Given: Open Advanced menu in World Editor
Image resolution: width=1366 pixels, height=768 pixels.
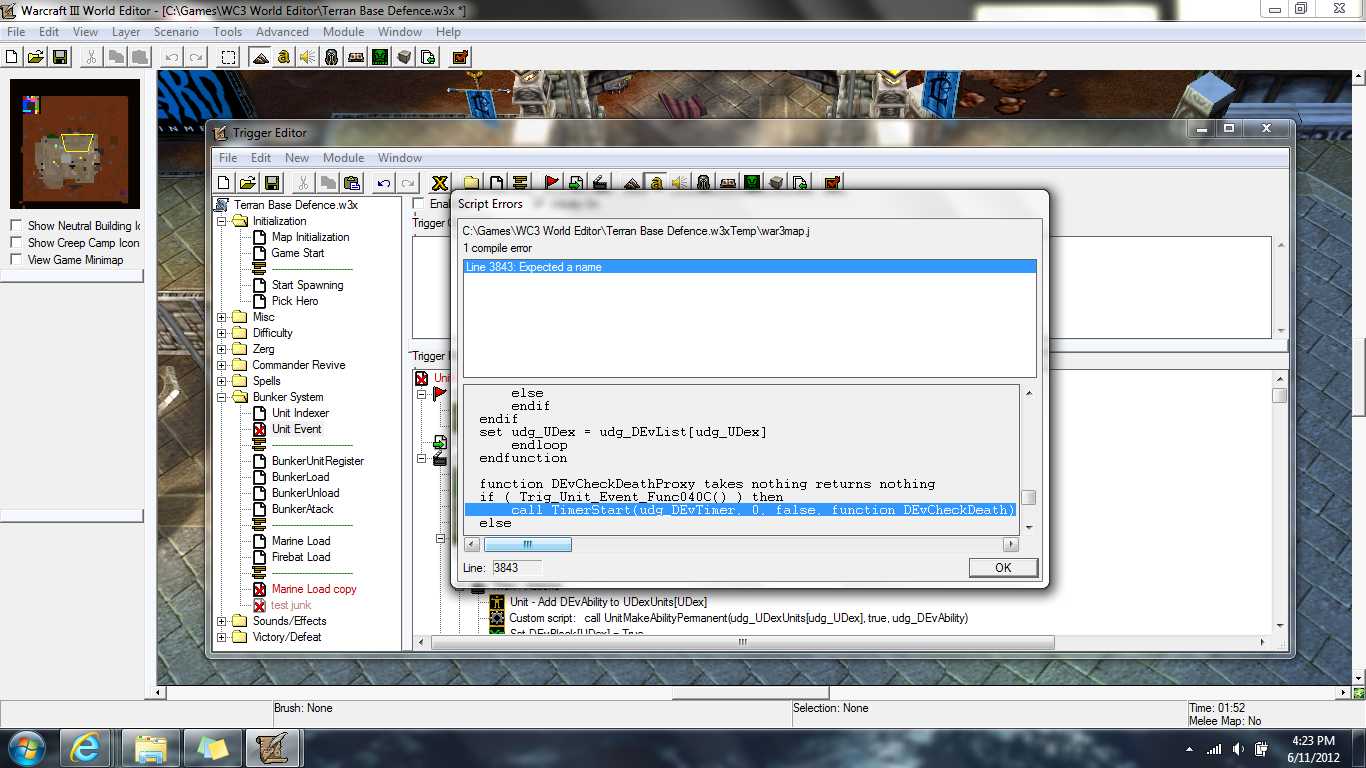Looking at the screenshot, I should (x=282, y=32).
